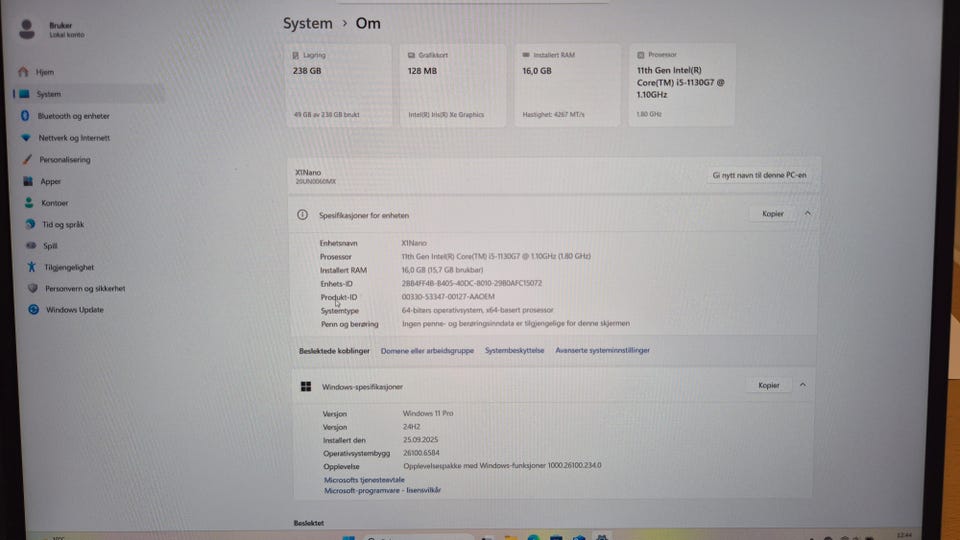Click the Wi-Fi network icon in sidebar
This screenshot has width=960, height=540.
tap(26, 138)
